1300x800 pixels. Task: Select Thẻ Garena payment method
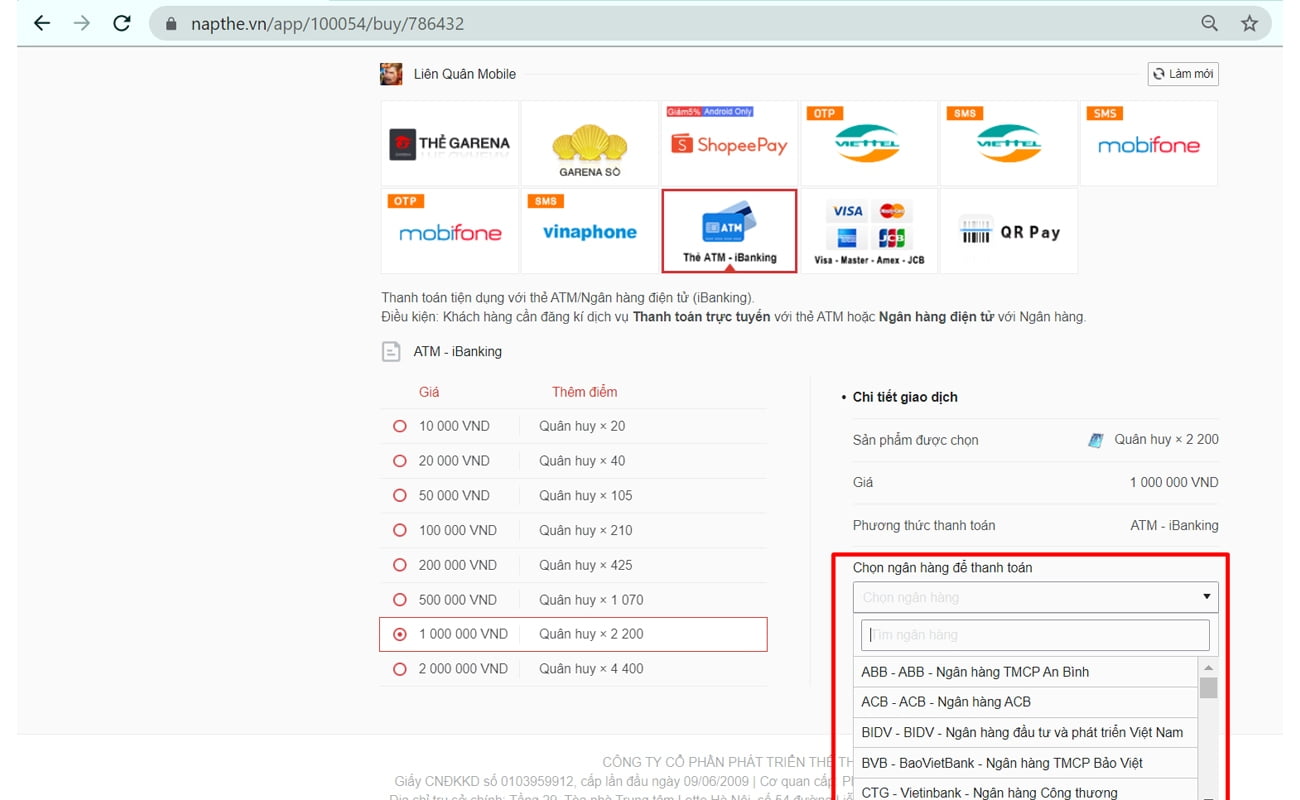450,143
